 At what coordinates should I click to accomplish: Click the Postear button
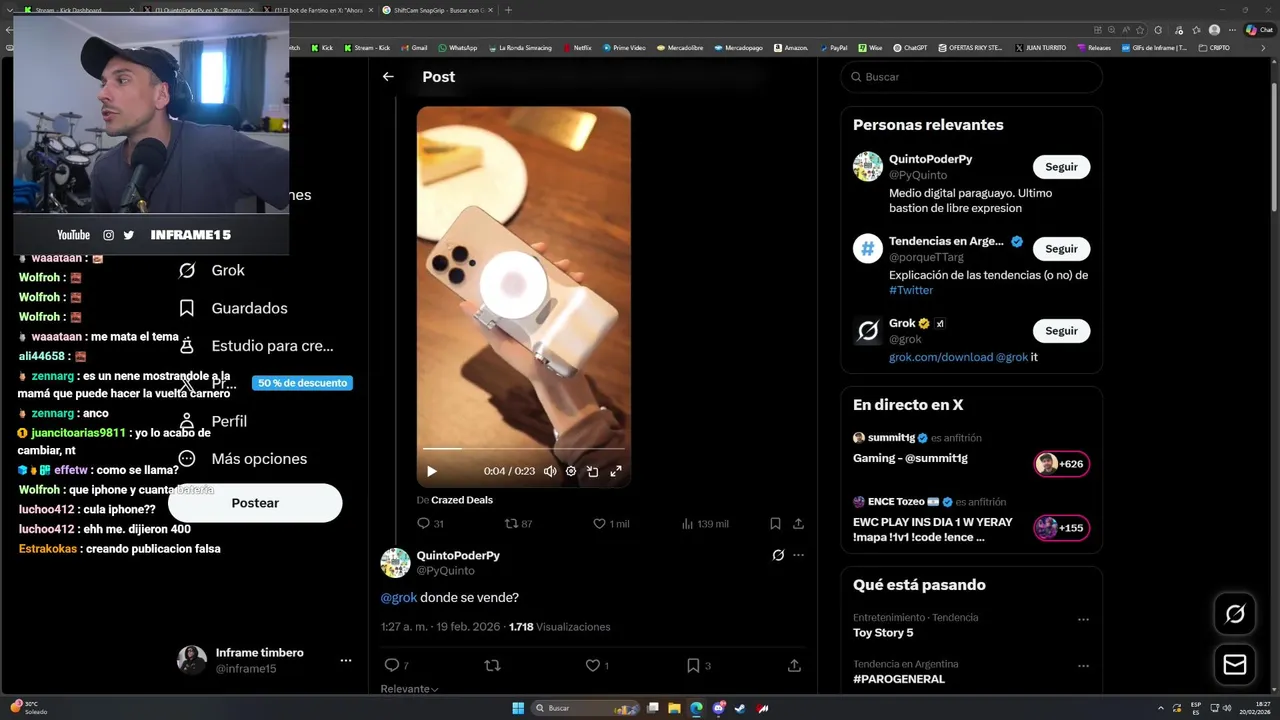point(255,503)
